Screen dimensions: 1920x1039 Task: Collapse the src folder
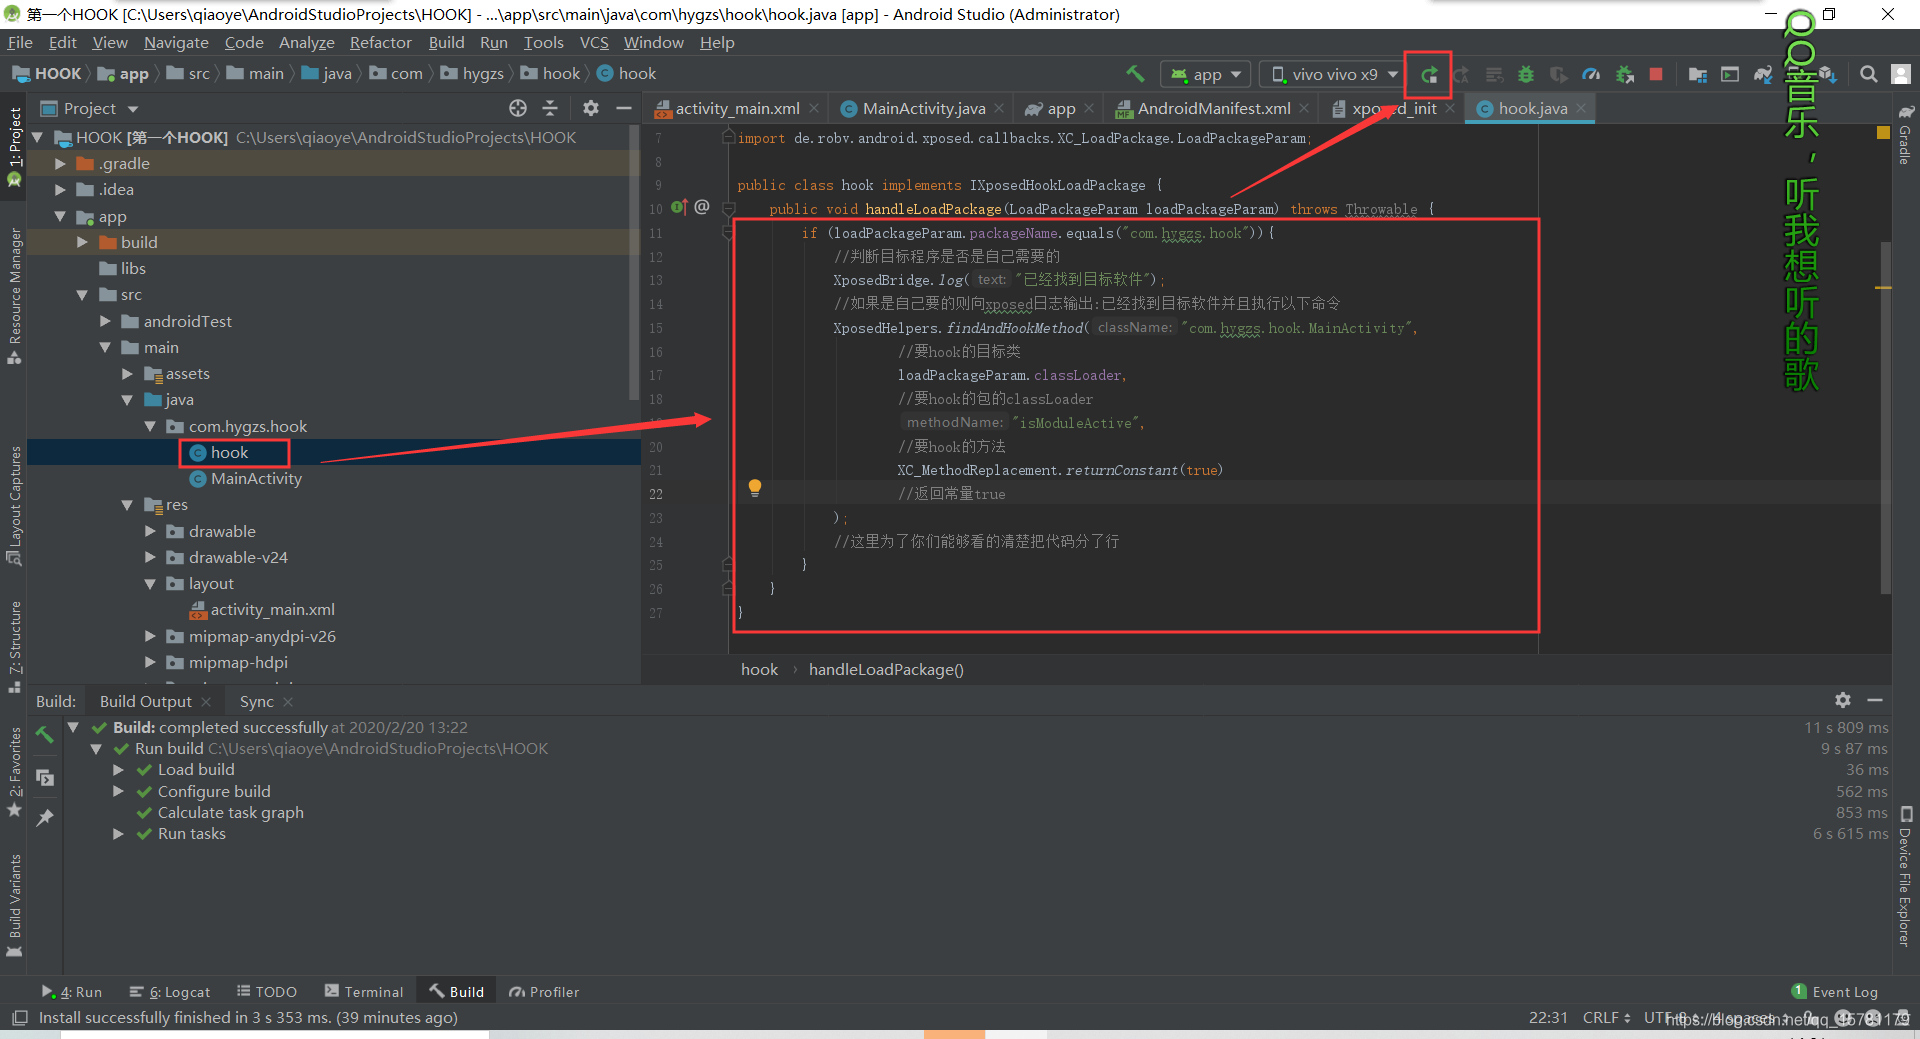(x=82, y=295)
